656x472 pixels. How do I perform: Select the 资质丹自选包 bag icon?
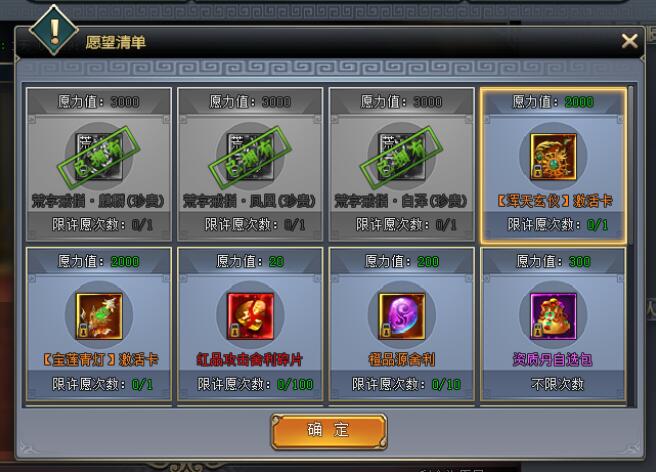coord(553,316)
